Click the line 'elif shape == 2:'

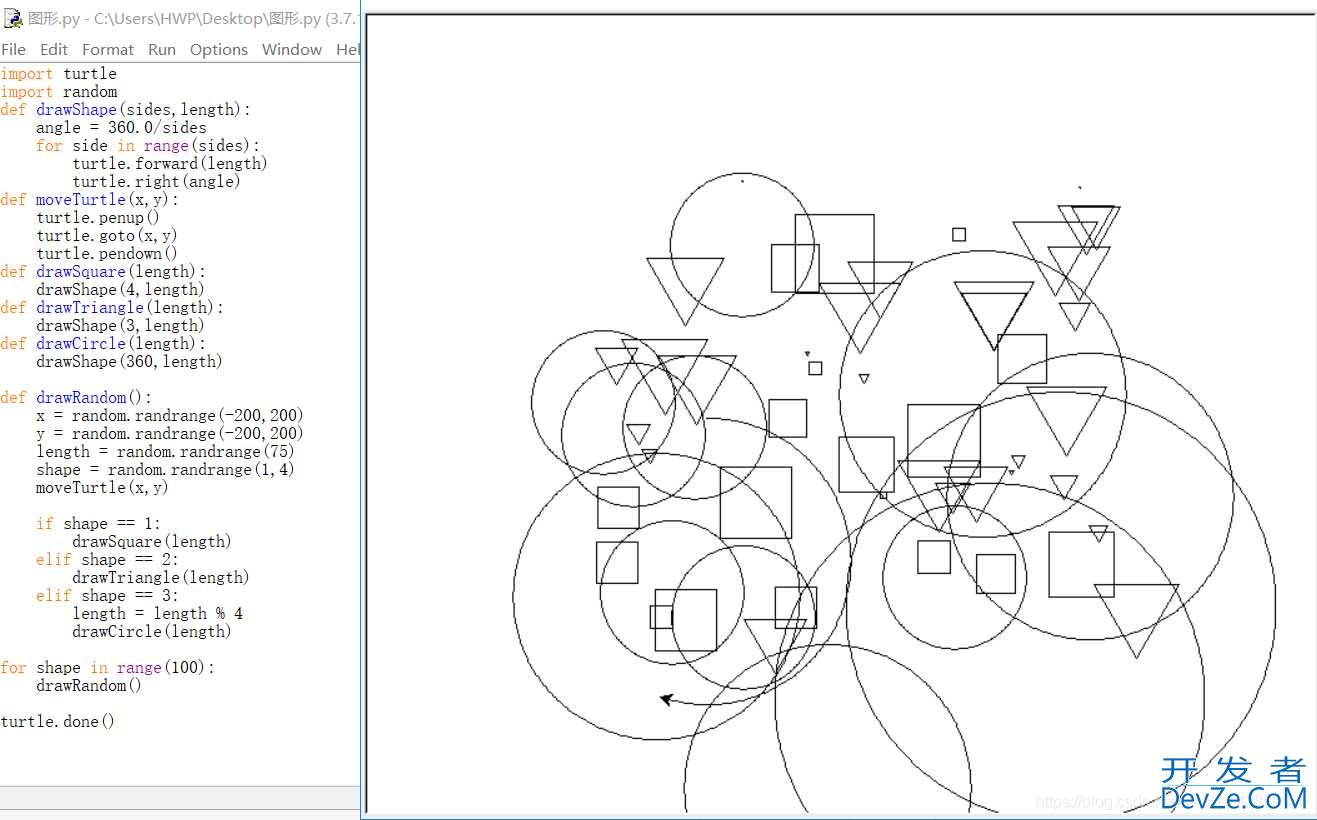(x=107, y=560)
